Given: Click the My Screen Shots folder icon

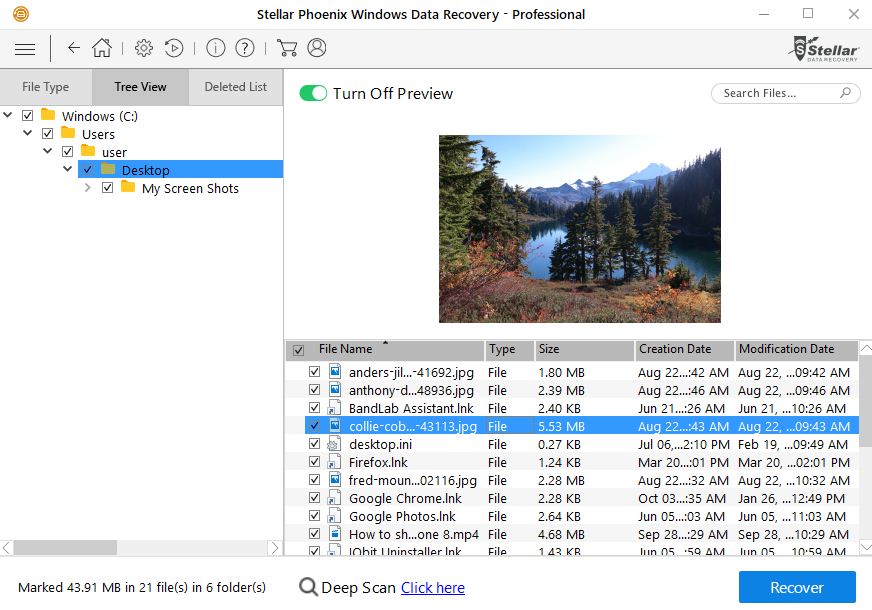Looking at the screenshot, I should [128, 186].
